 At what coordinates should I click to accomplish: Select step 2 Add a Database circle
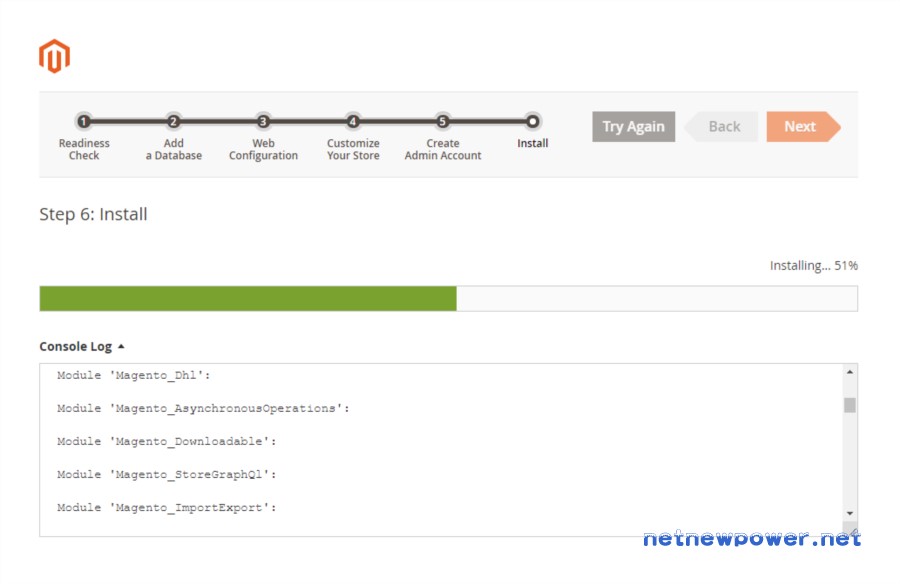173,121
